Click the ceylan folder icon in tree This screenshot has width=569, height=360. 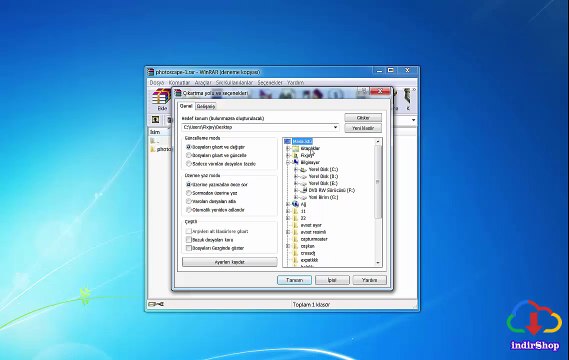click(295, 246)
